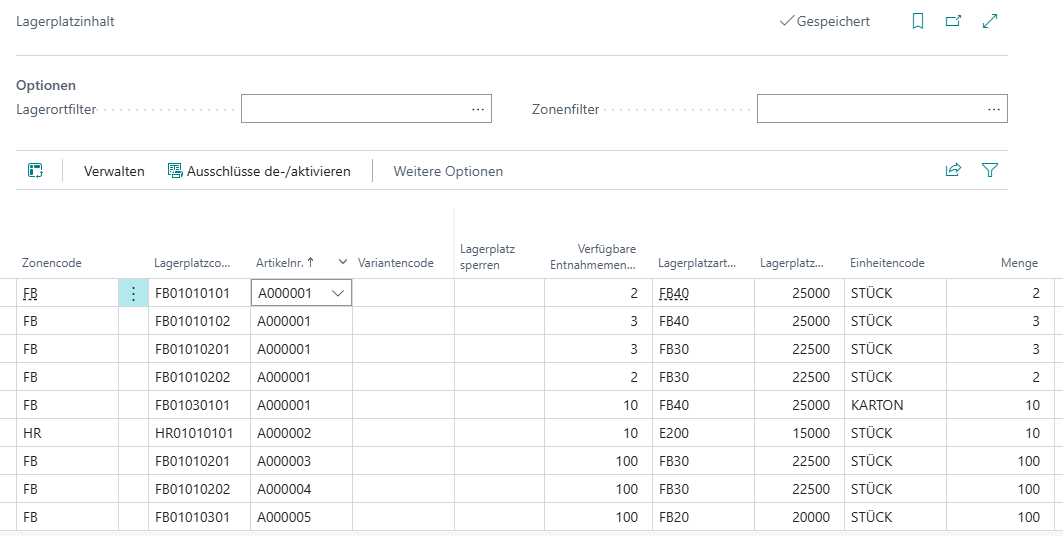Click the list view icon left of Verwalten
The width and height of the screenshot is (1063, 536).
click(x=35, y=171)
